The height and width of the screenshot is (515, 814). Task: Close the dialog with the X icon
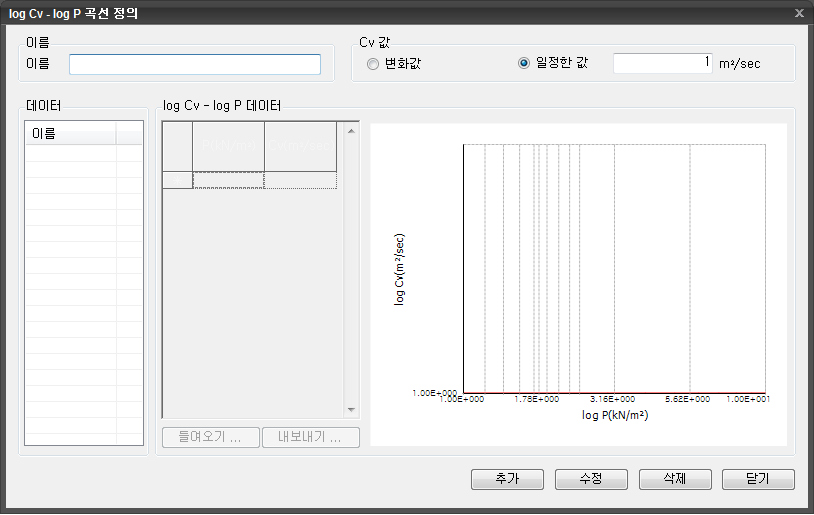[x=799, y=13]
